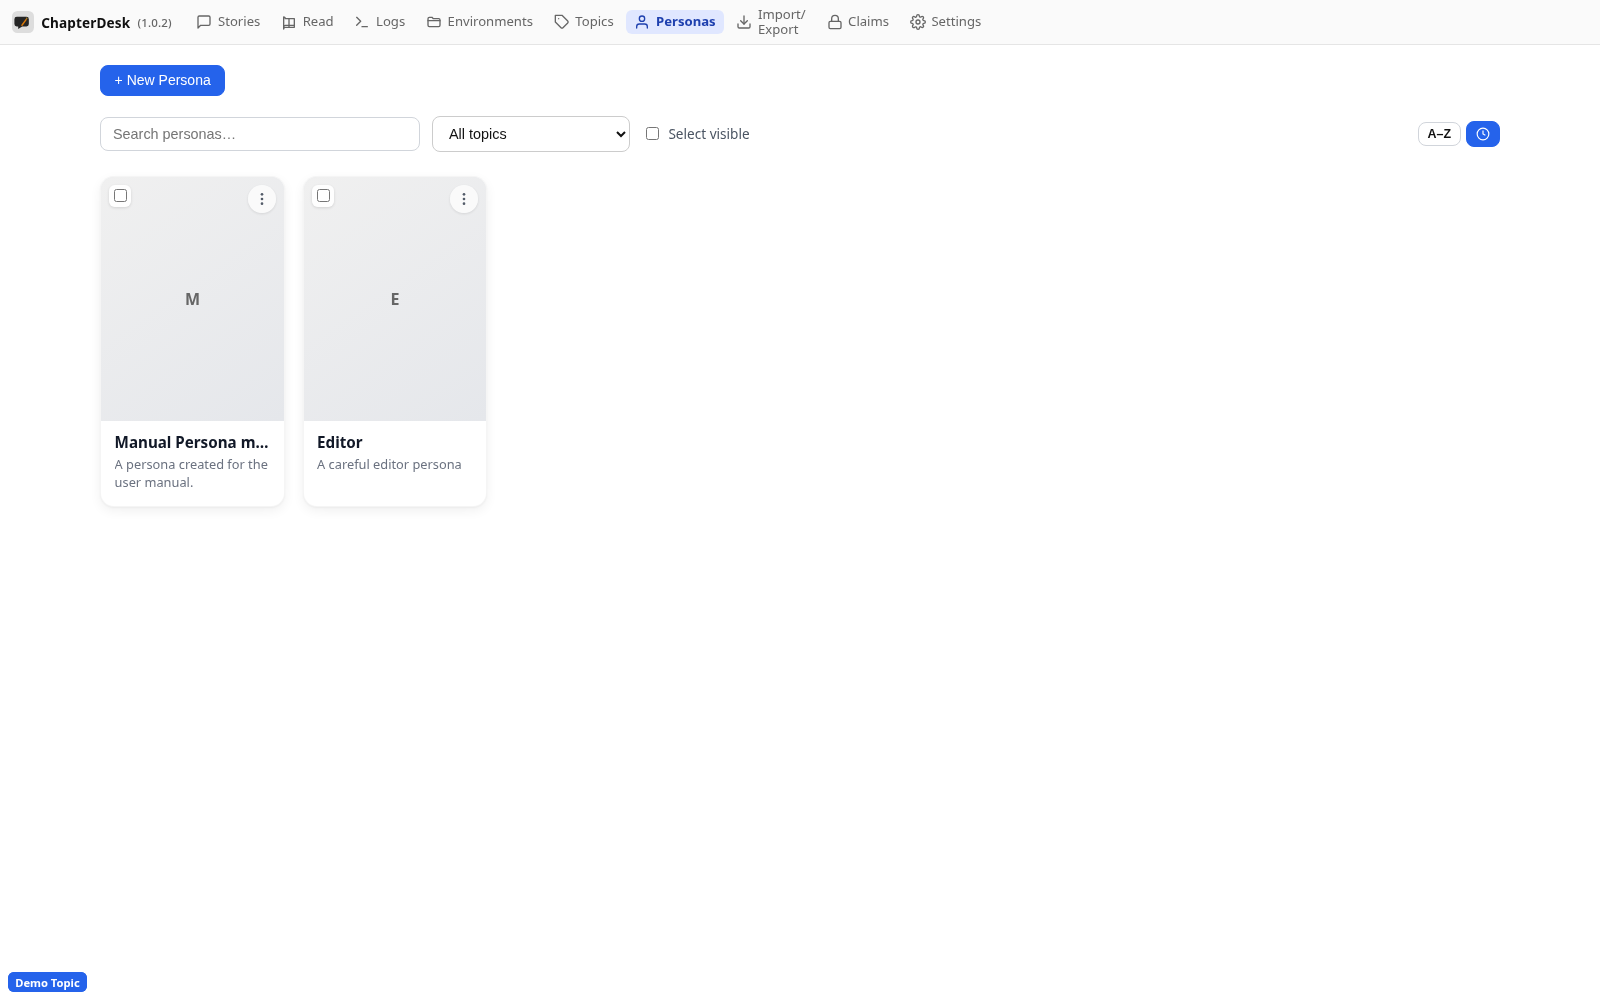
Task: Open the Import/Export tab
Action: tap(771, 22)
